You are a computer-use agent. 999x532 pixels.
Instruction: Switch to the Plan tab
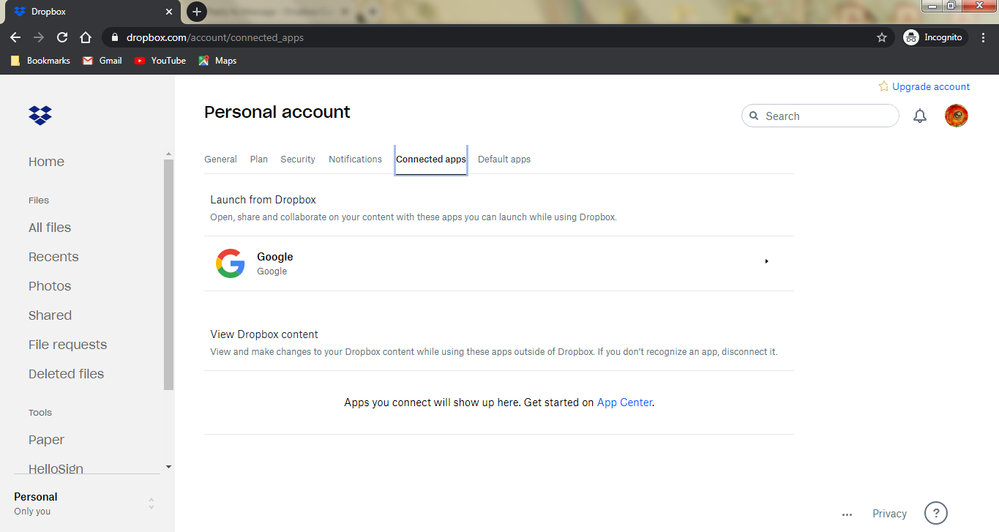(259, 159)
